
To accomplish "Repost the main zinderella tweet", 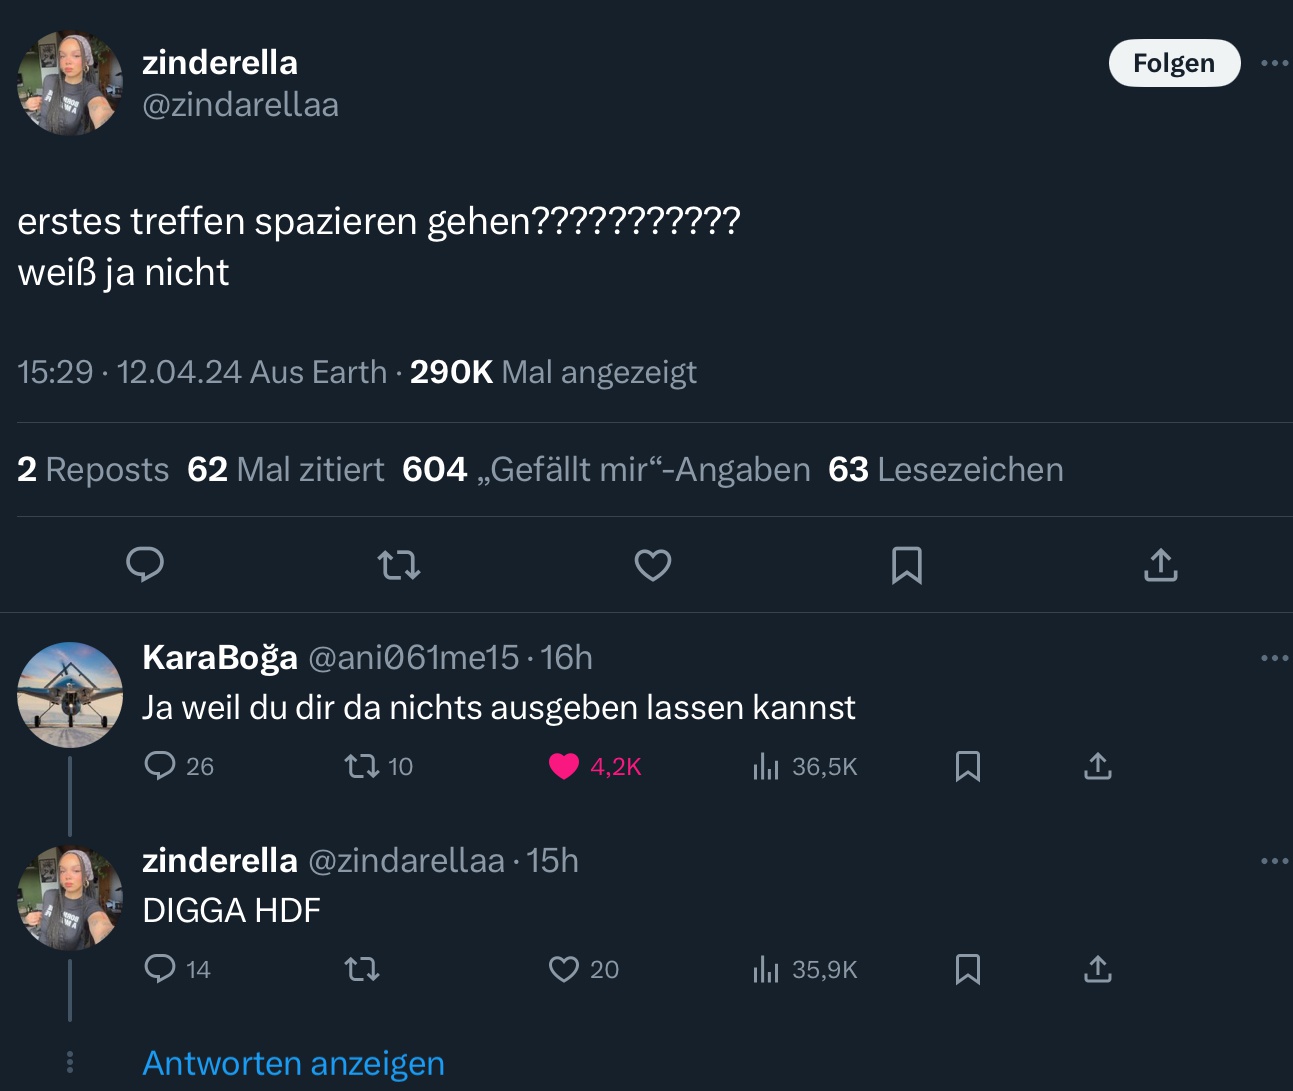I will coord(399,566).
